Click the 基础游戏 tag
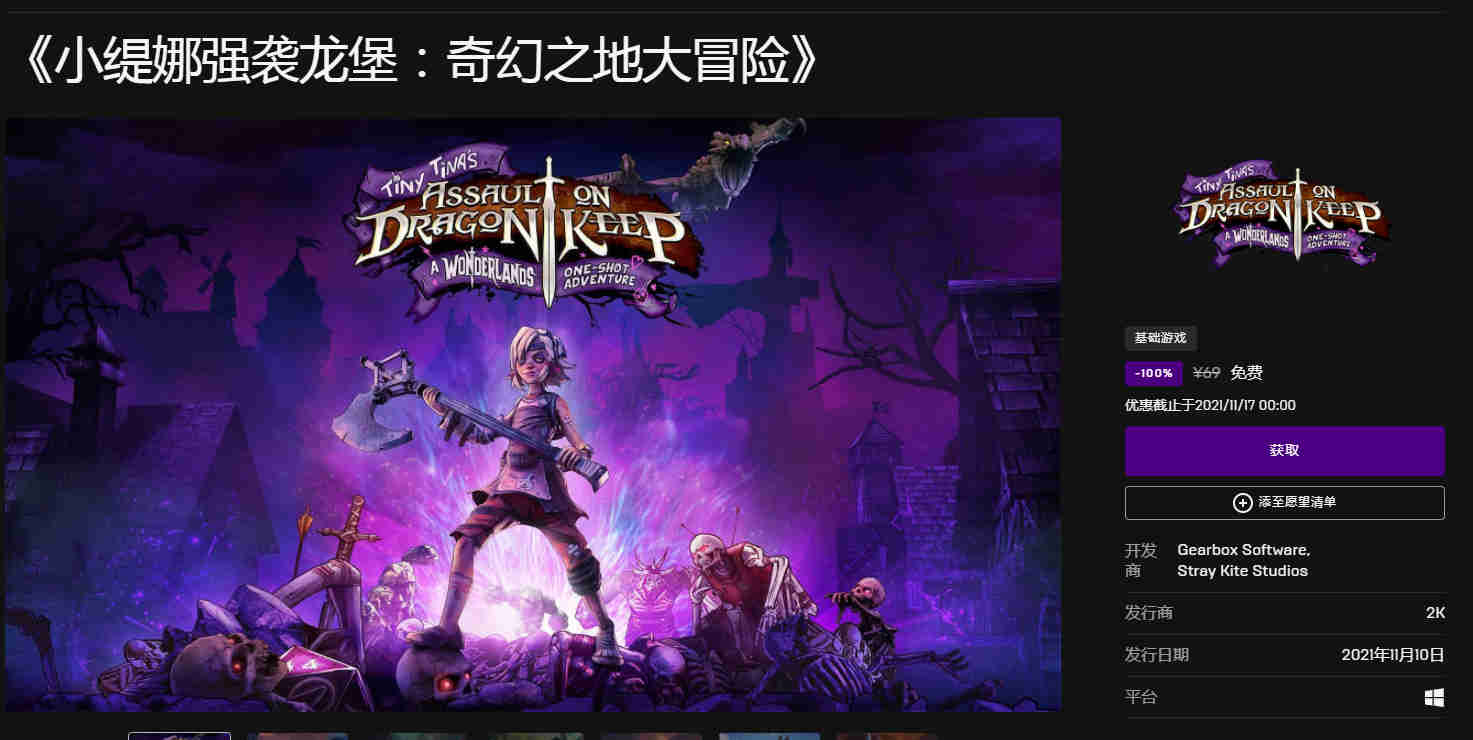Viewport: 1473px width, 740px height. pyautogui.click(x=1160, y=338)
